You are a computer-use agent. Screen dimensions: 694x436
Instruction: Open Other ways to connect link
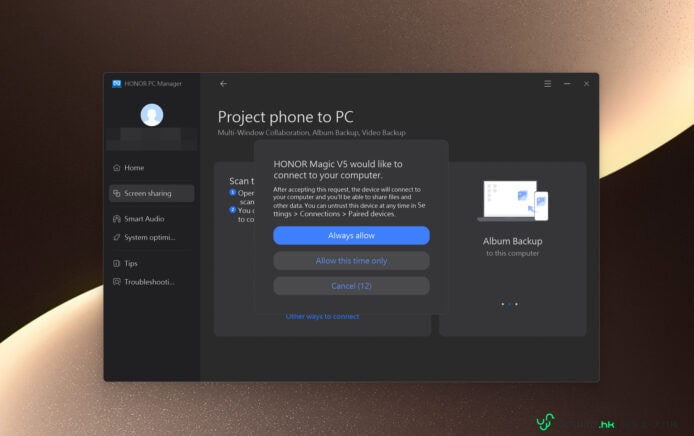pyautogui.click(x=323, y=316)
